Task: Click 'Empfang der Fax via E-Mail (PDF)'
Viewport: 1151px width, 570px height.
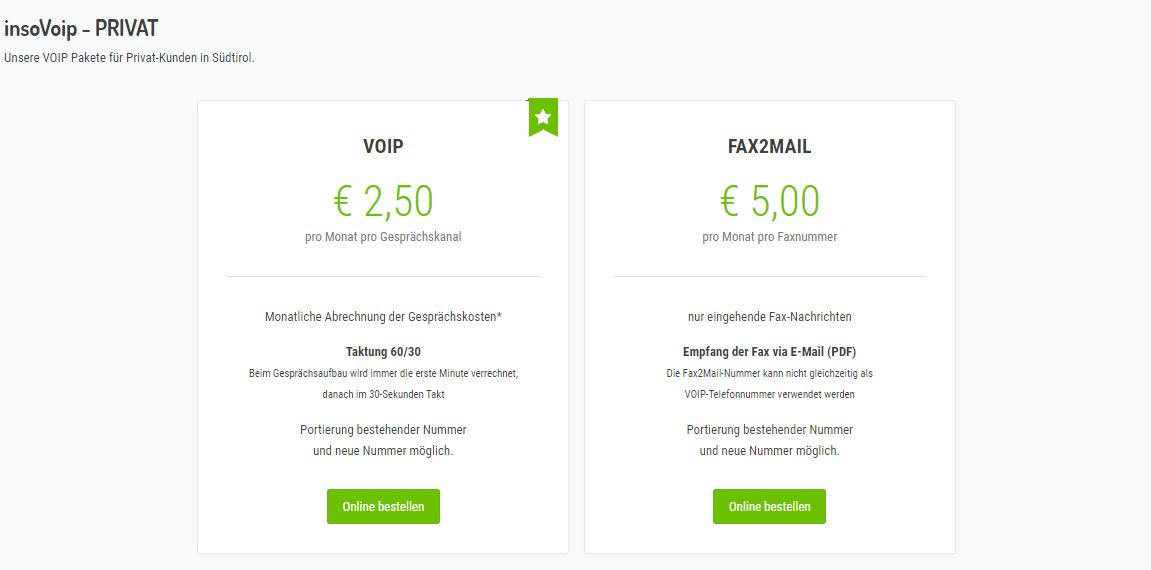Action: tap(769, 352)
